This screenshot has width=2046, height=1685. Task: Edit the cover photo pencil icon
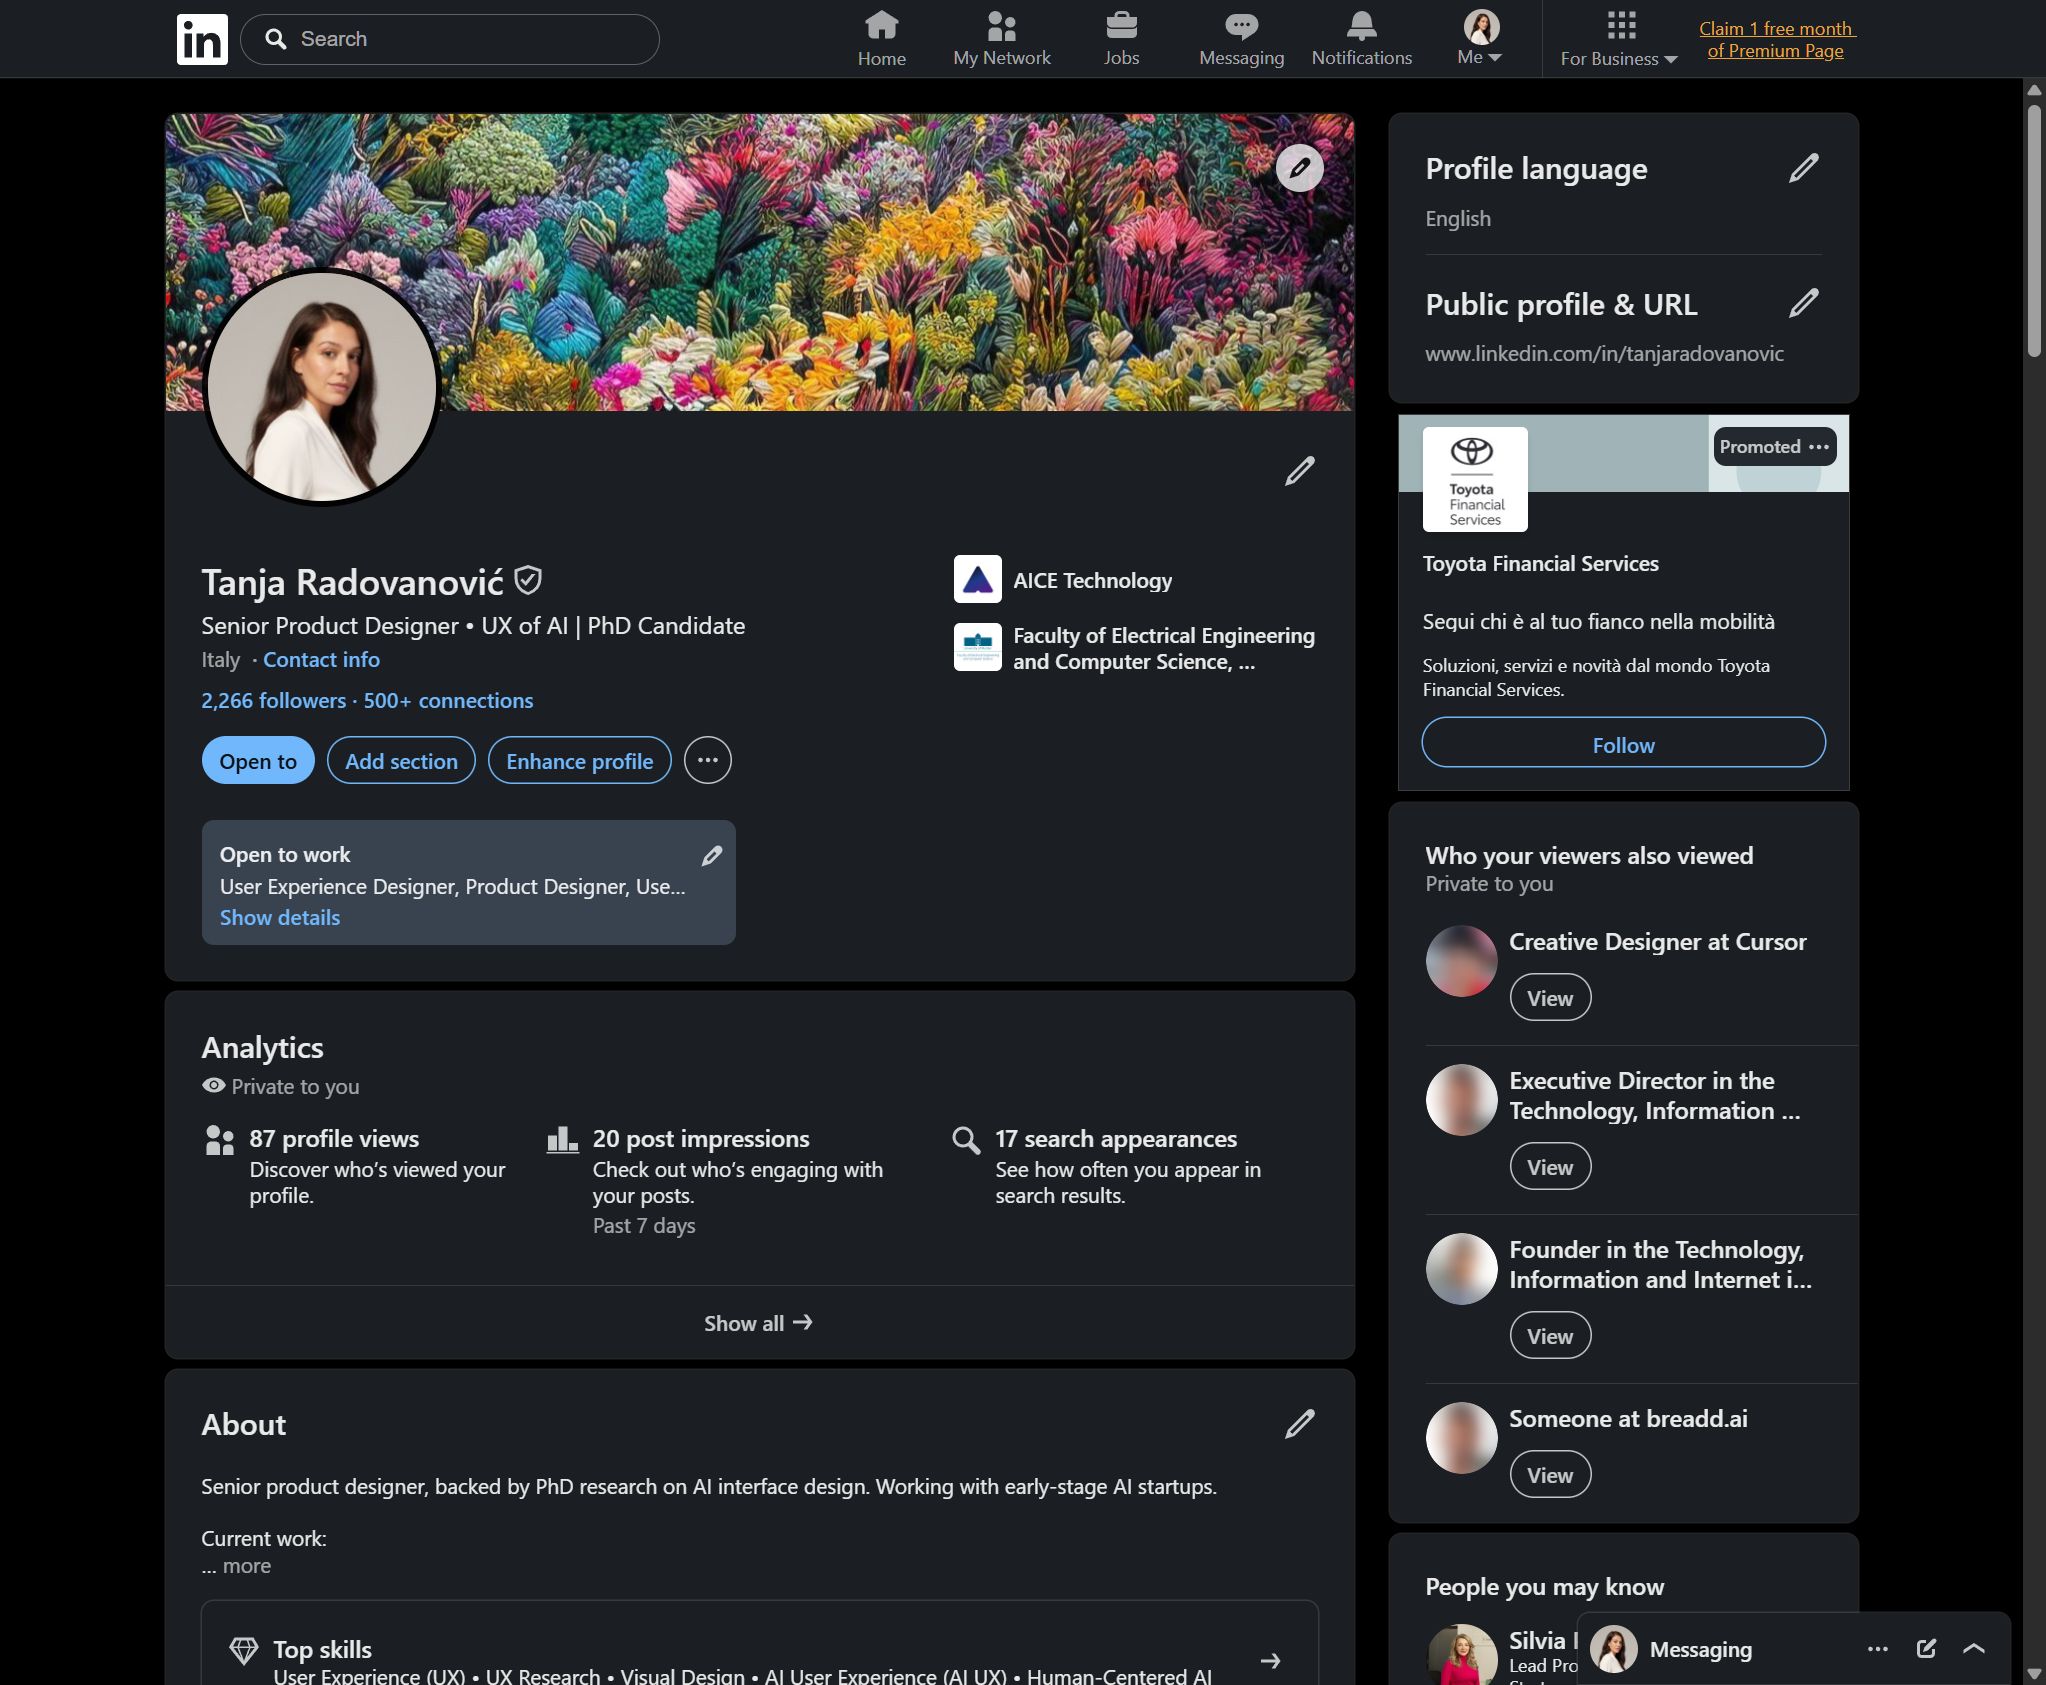pyautogui.click(x=1299, y=168)
